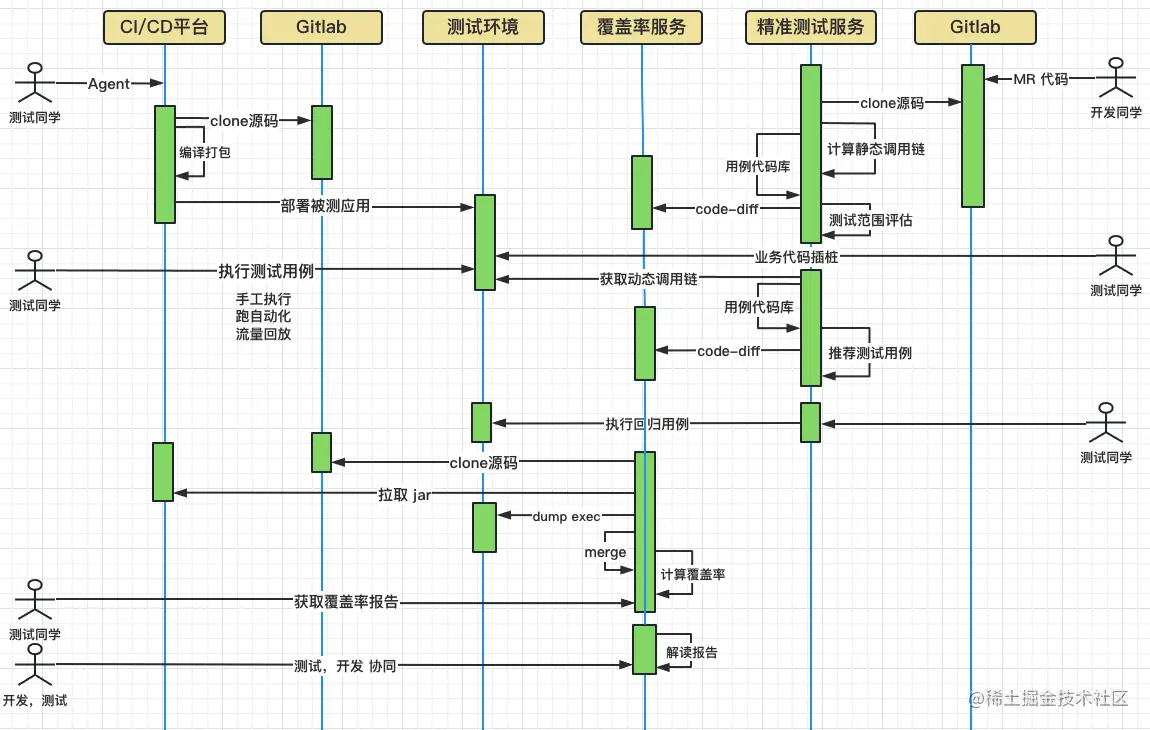Click the merge self-call label

(x=605, y=552)
